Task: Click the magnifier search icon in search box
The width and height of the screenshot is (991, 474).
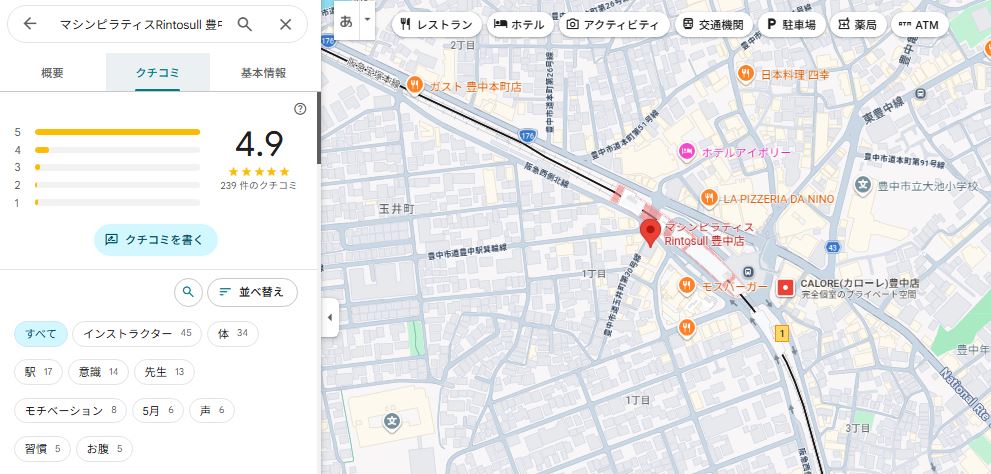Action: (245, 24)
